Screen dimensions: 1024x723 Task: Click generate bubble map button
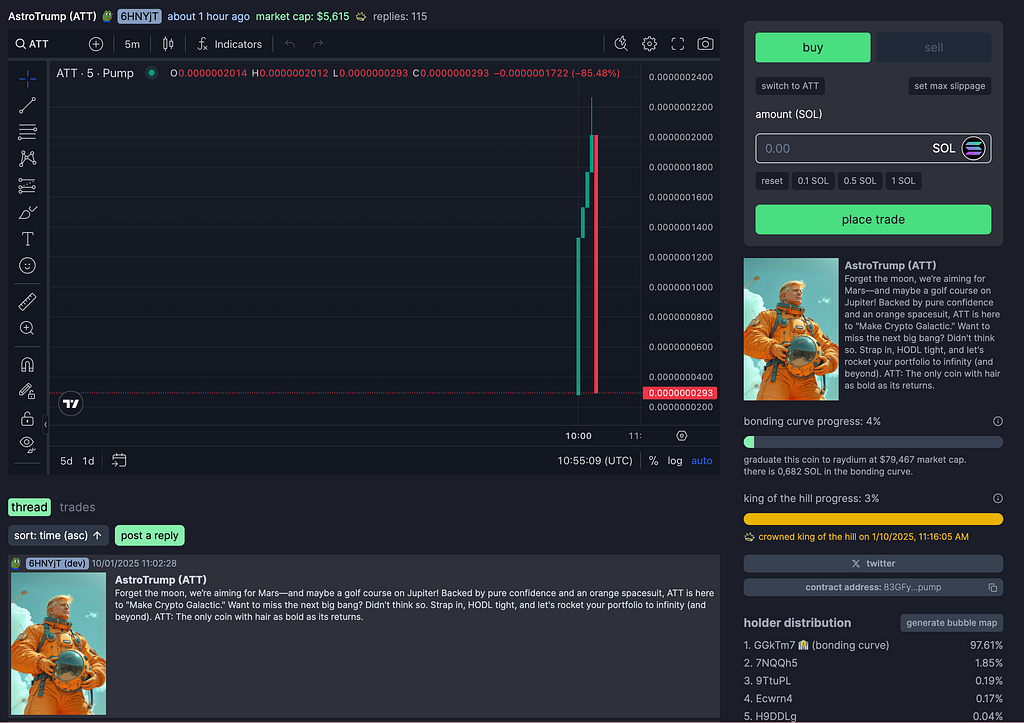951,623
